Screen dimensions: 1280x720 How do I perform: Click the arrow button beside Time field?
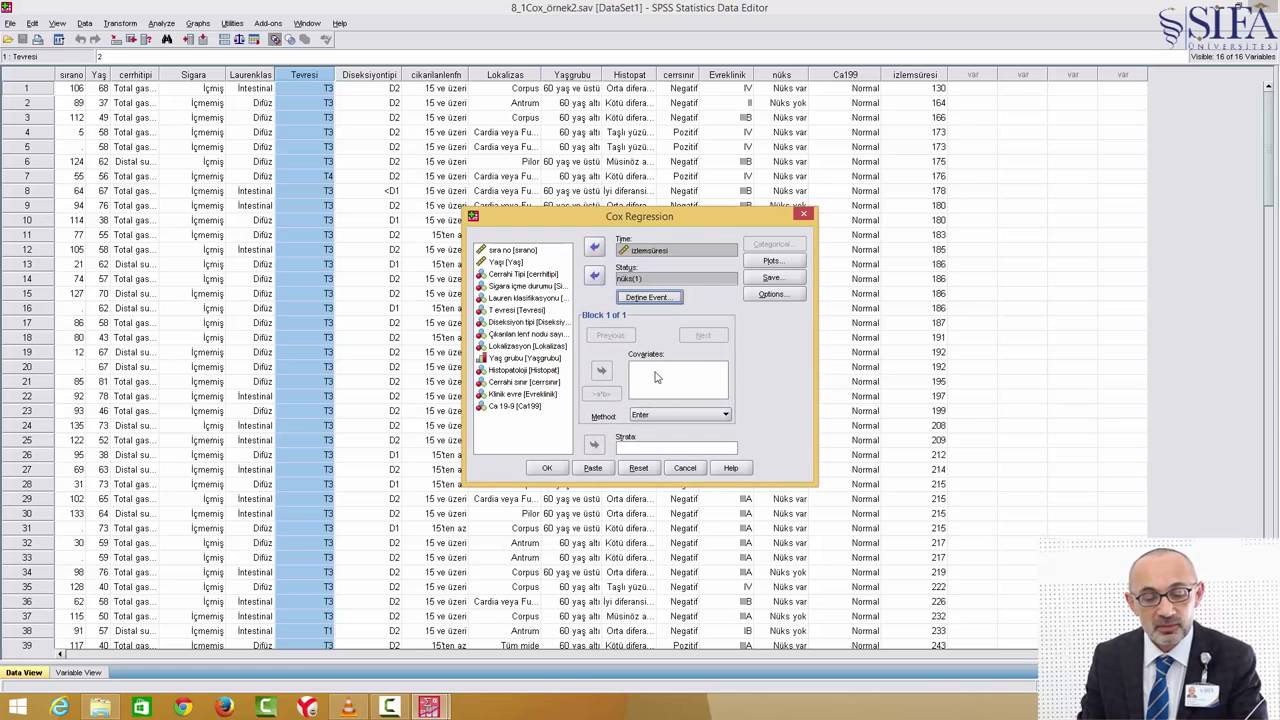[x=595, y=247]
